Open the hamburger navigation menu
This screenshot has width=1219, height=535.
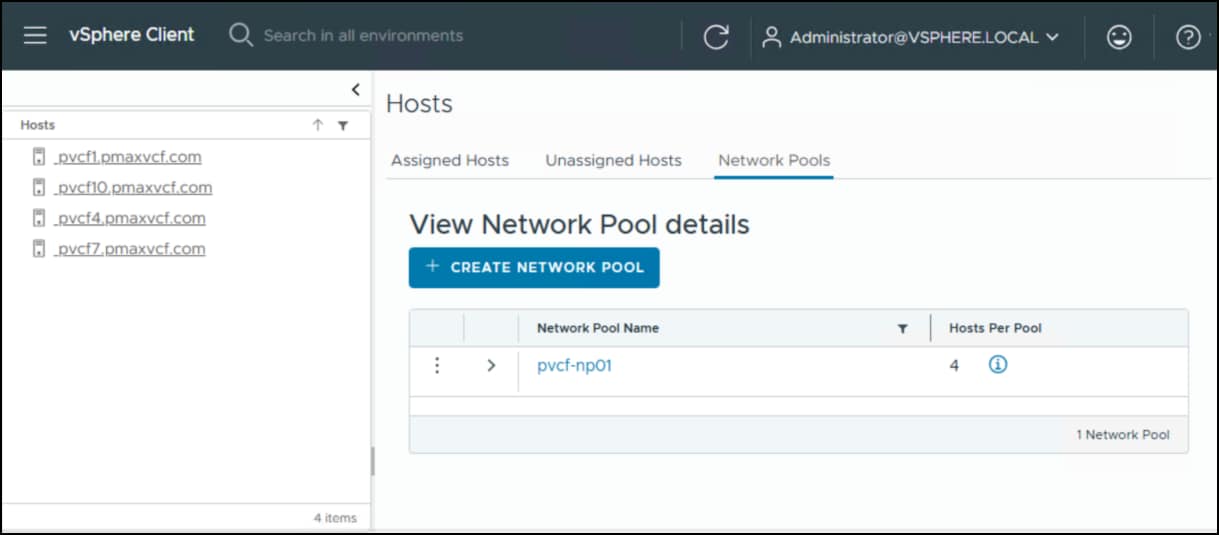35,35
